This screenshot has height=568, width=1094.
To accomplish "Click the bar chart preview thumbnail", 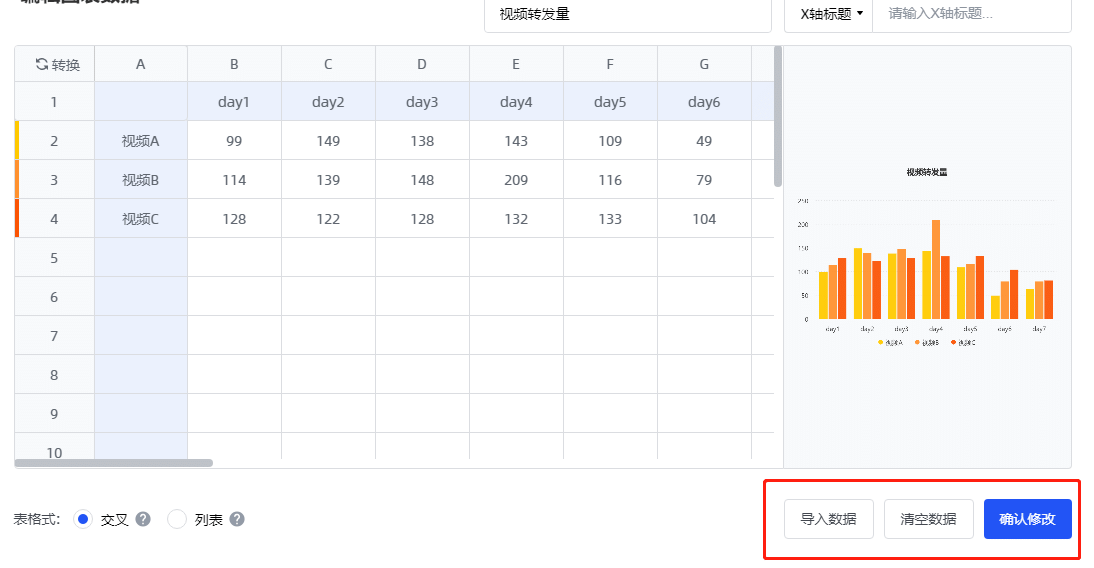I will pos(927,258).
